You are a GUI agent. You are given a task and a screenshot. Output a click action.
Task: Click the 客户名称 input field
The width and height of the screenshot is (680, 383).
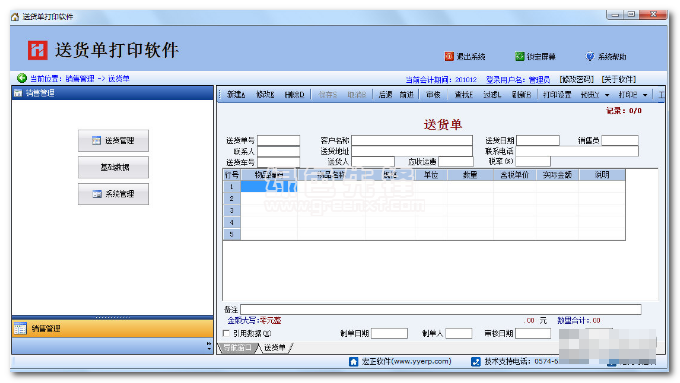pos(412,140)
